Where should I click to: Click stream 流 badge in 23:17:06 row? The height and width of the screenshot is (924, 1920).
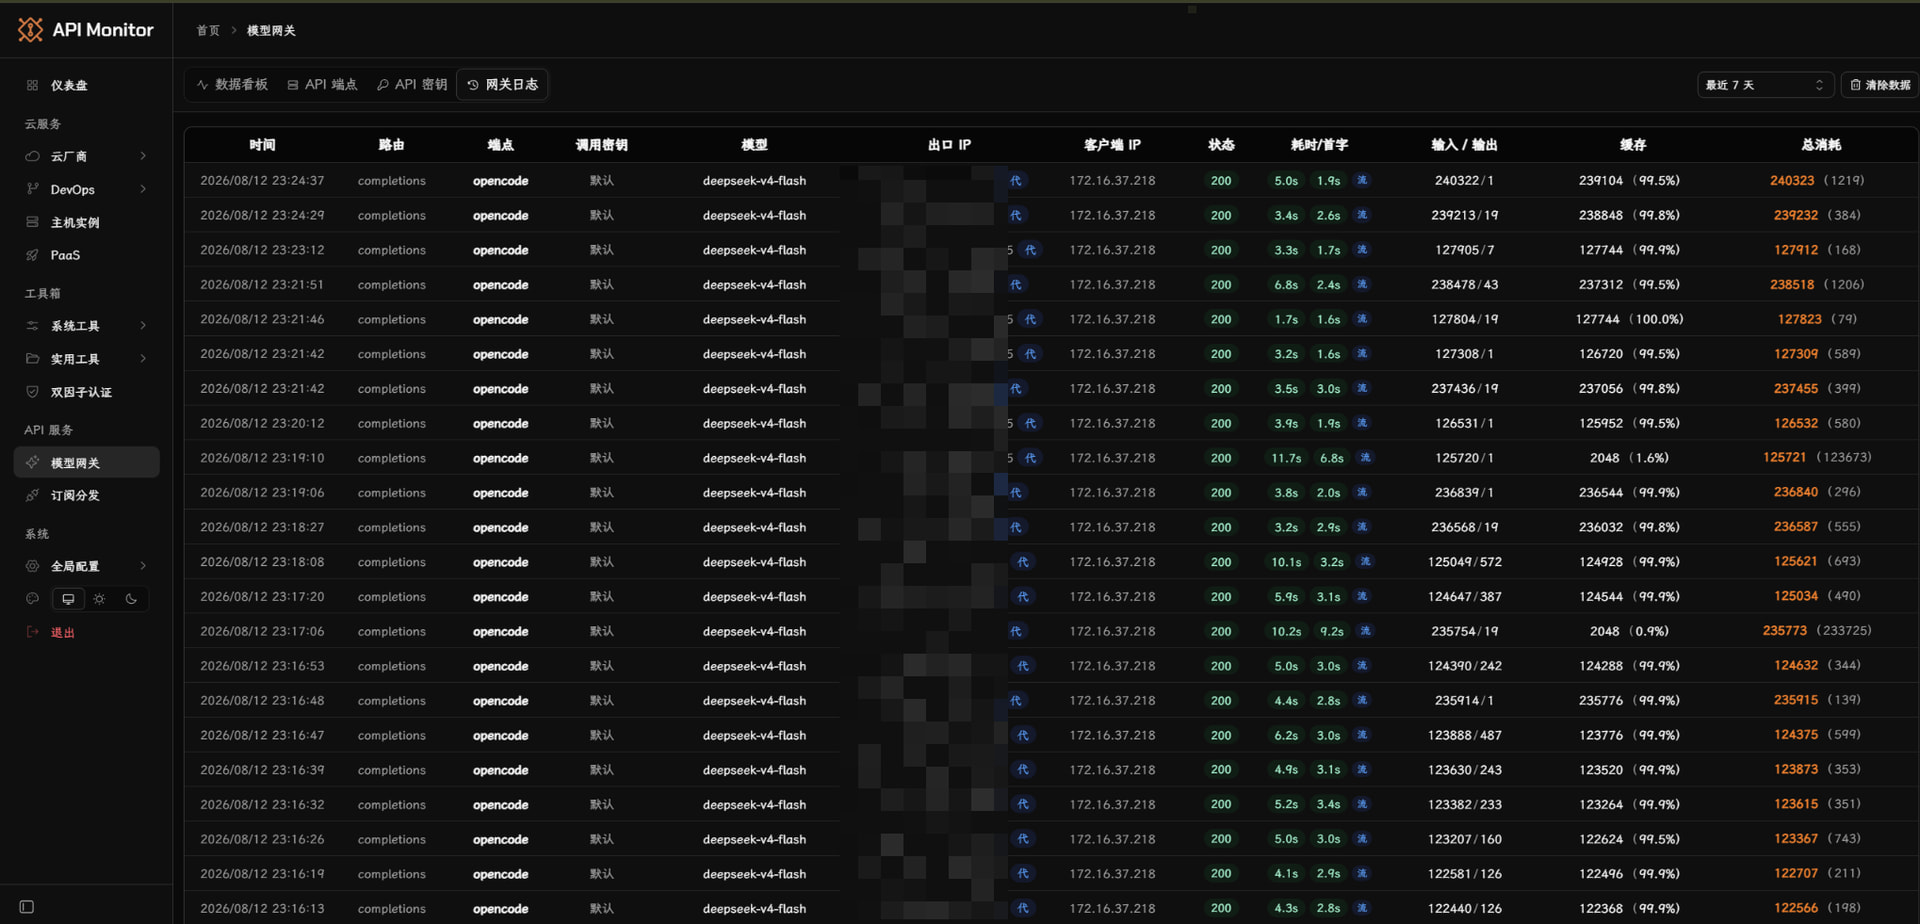tap(1366, 631)
